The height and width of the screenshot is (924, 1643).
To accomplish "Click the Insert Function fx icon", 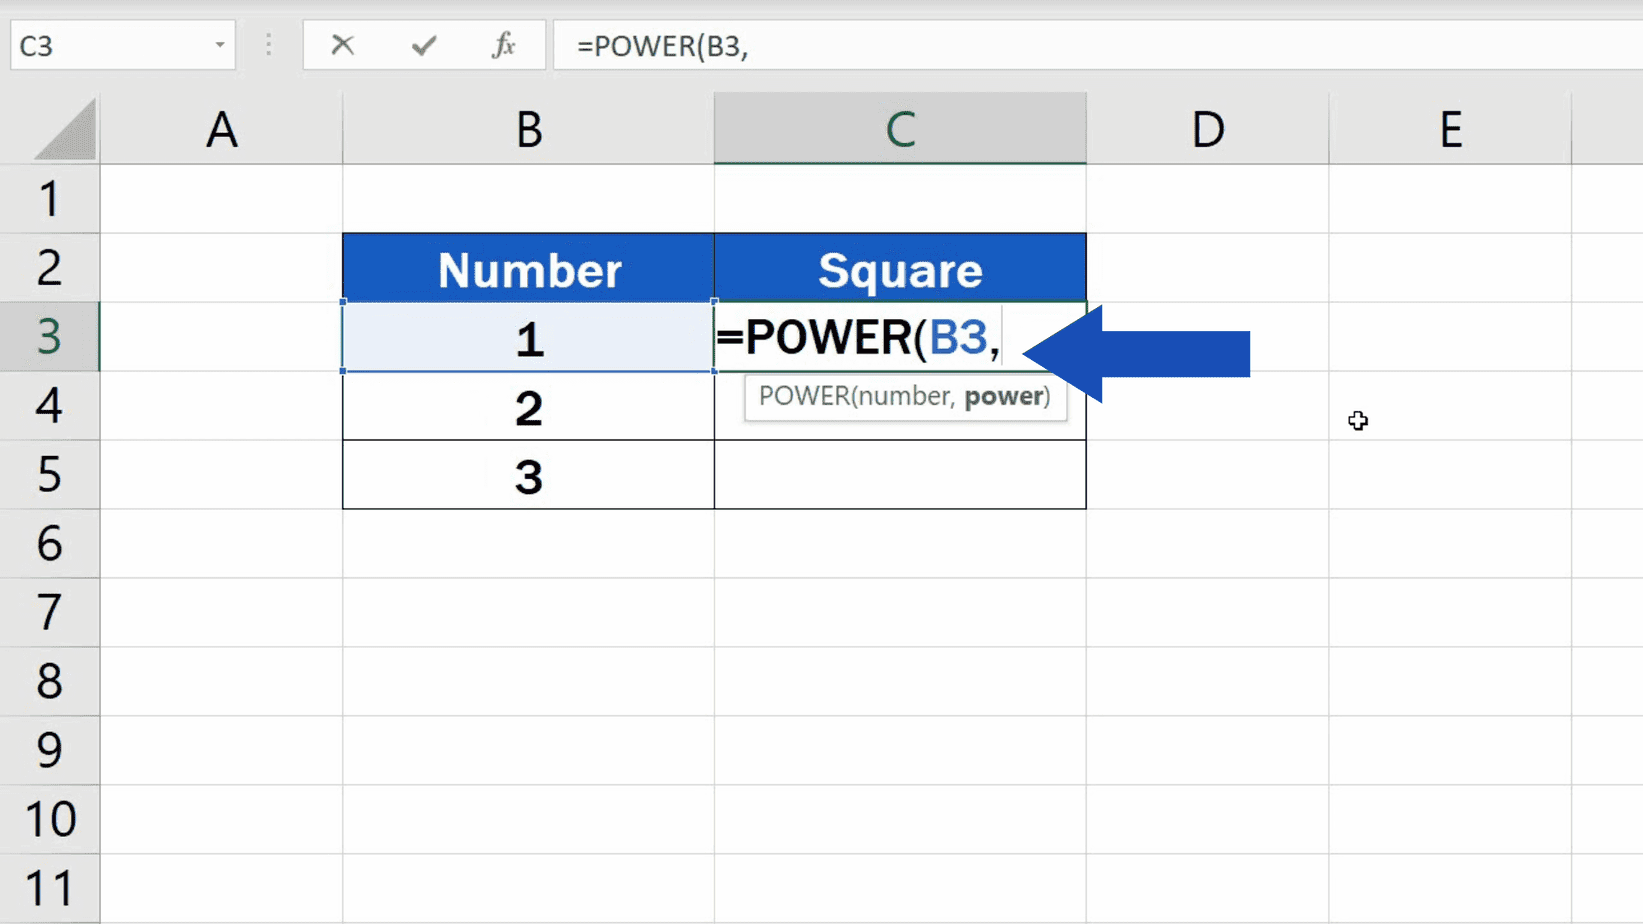I will tap(503, 45).
